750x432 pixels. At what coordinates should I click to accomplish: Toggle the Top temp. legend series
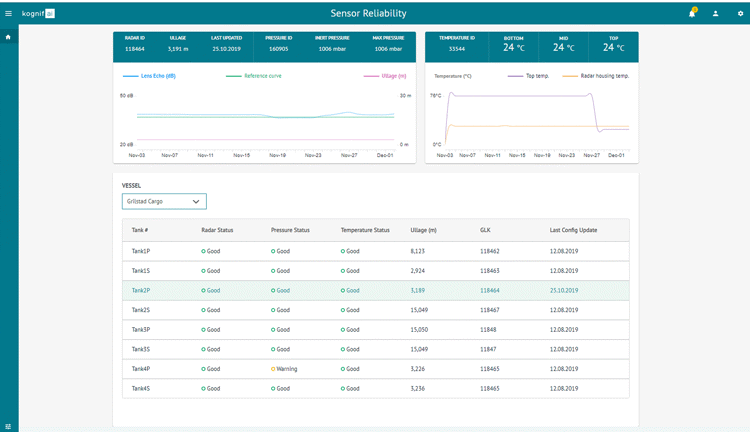[x=535, y=76]
